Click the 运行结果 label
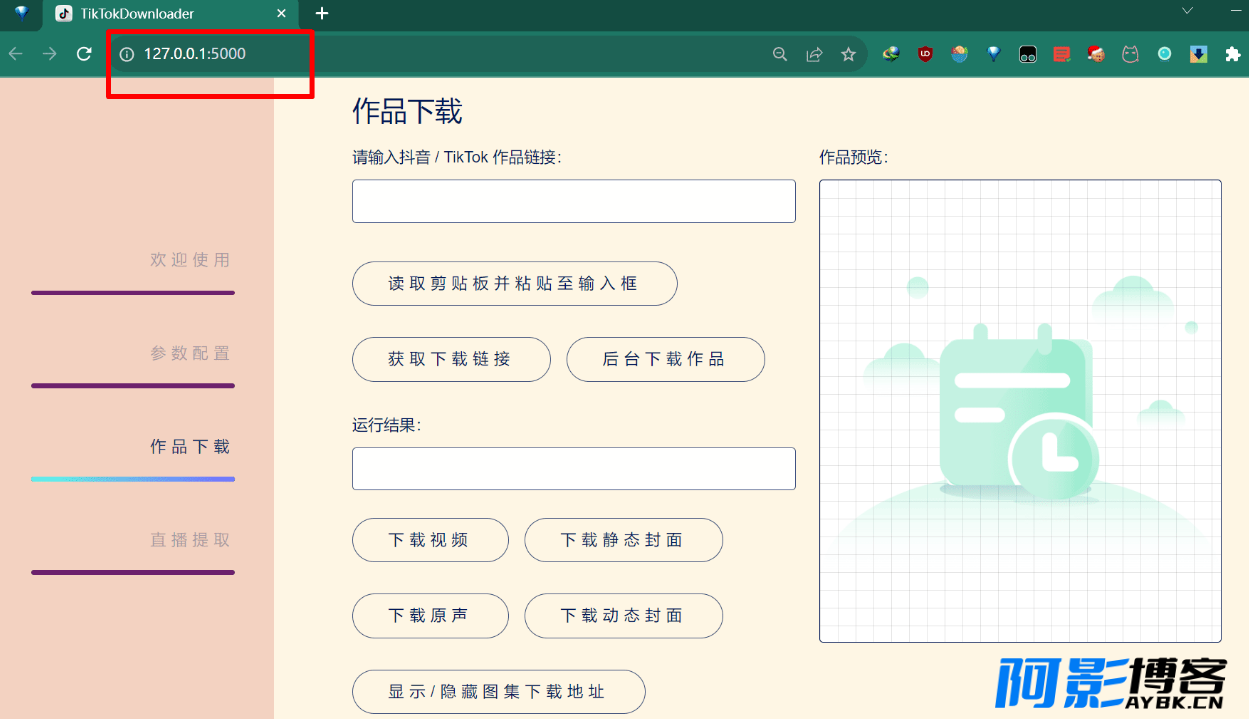The width and height of the screenshot is (1249, 719). (x=387, y=425)
